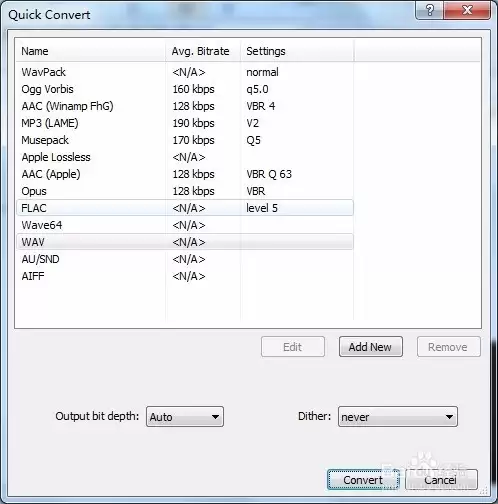Select the AU/SND preset
Image resolution: width=498 pixels, height=504 pixels.
(185, 259)
